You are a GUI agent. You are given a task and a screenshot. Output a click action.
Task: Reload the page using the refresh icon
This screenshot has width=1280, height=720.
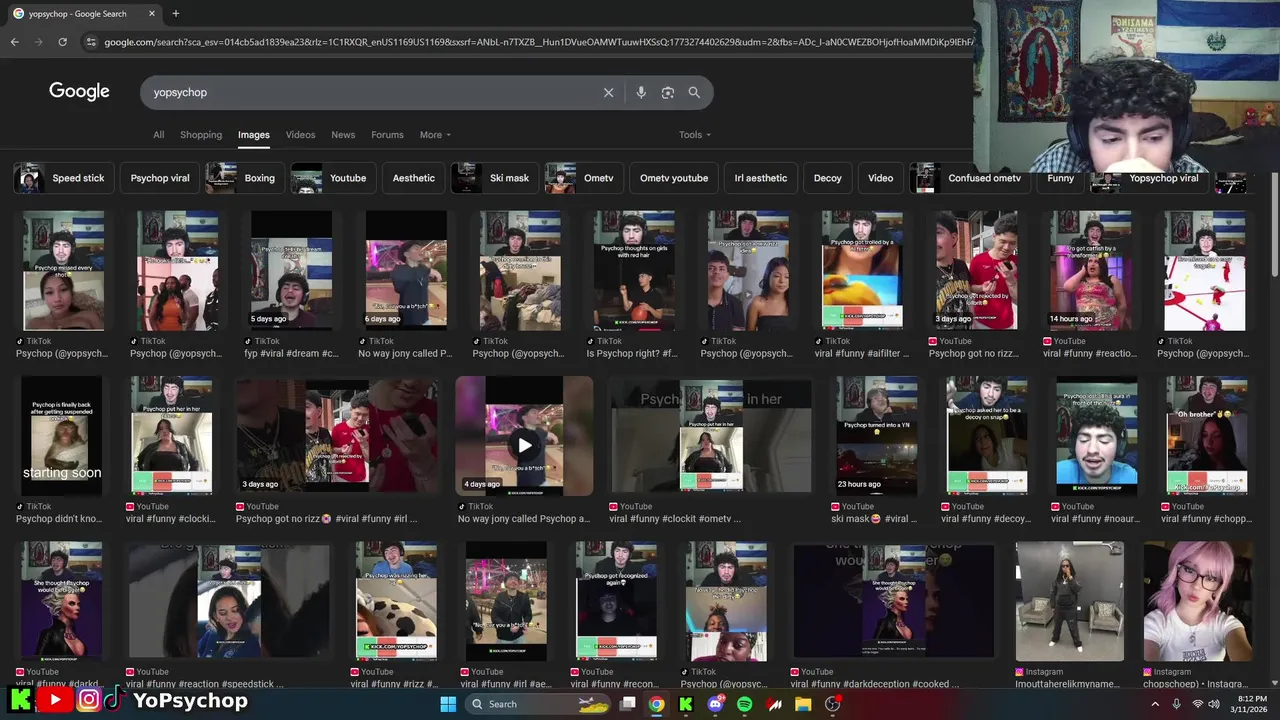tap(62, 42)
